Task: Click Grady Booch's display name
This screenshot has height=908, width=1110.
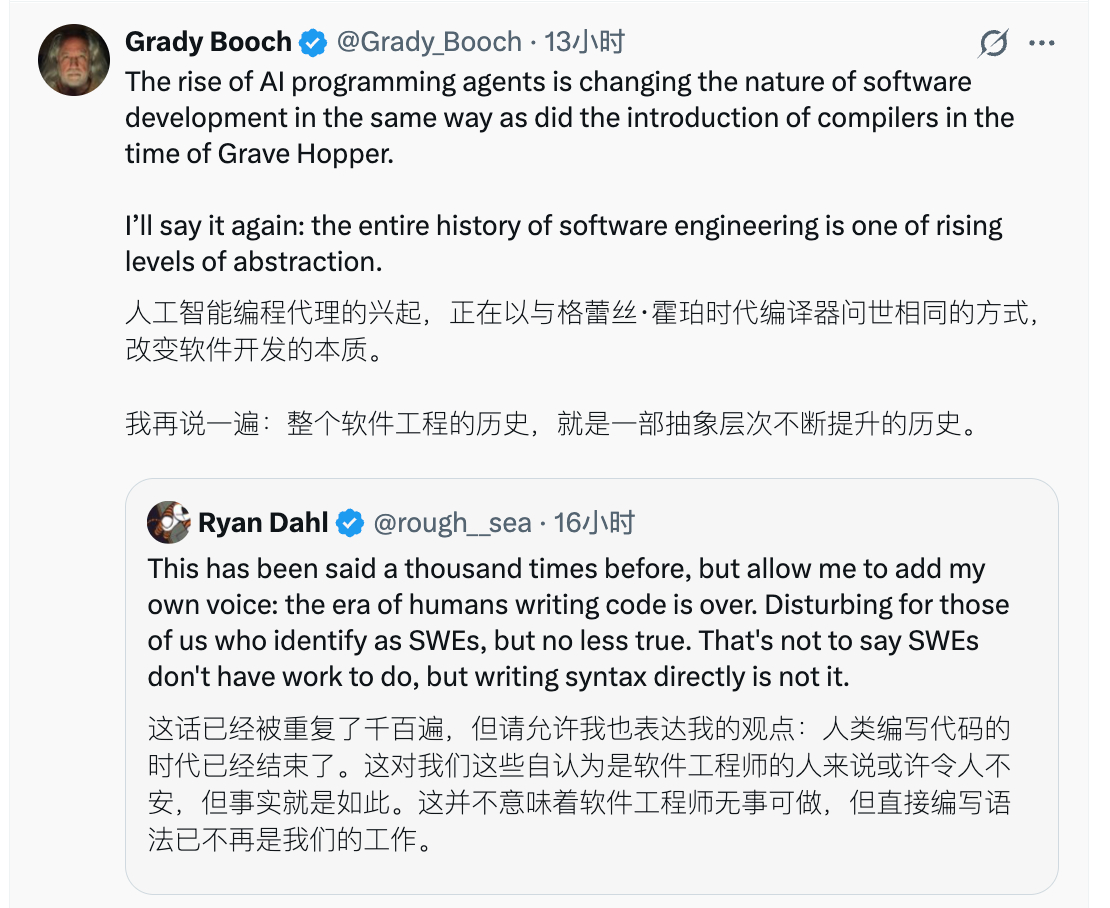Action: (207, 42)
